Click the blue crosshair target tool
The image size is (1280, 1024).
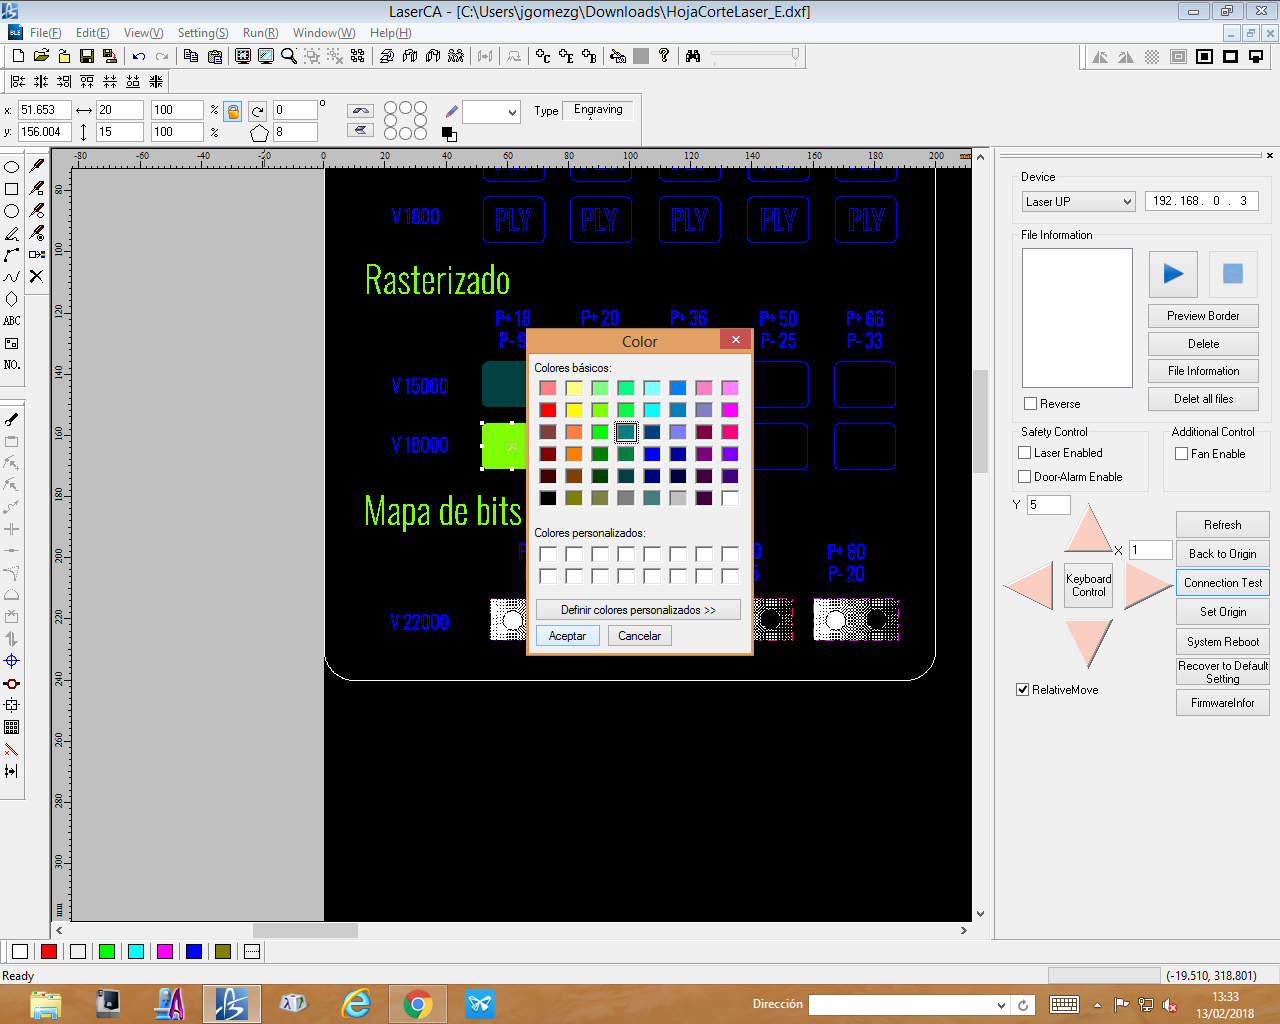12,661
